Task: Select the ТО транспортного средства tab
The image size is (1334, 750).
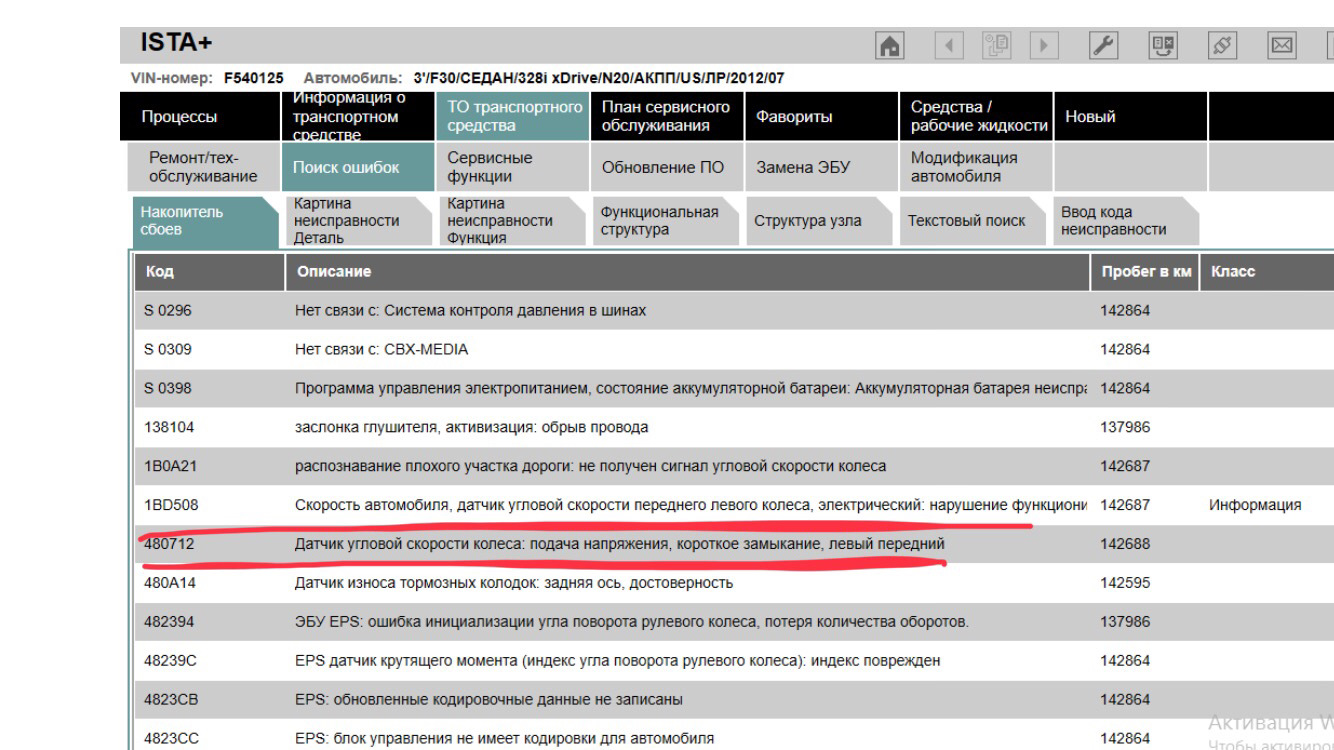Action: click(510, 117)
